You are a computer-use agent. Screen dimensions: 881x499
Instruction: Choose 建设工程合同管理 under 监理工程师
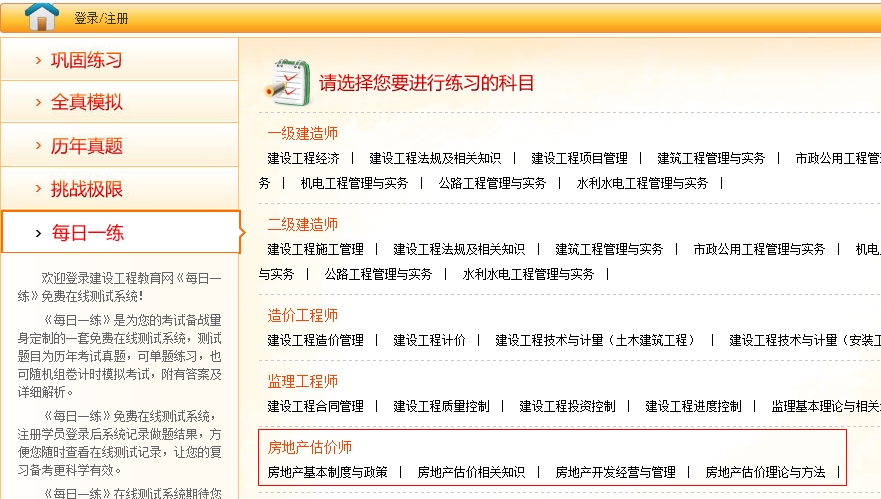[x=315, y=406]
